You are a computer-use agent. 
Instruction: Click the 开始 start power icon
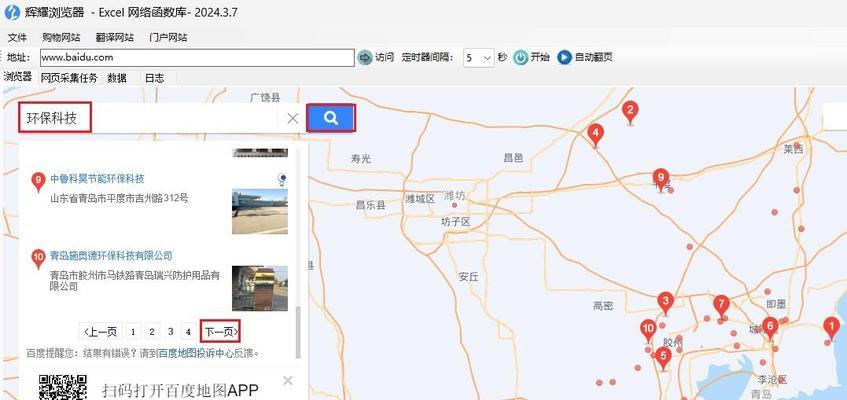click(521, 57)
